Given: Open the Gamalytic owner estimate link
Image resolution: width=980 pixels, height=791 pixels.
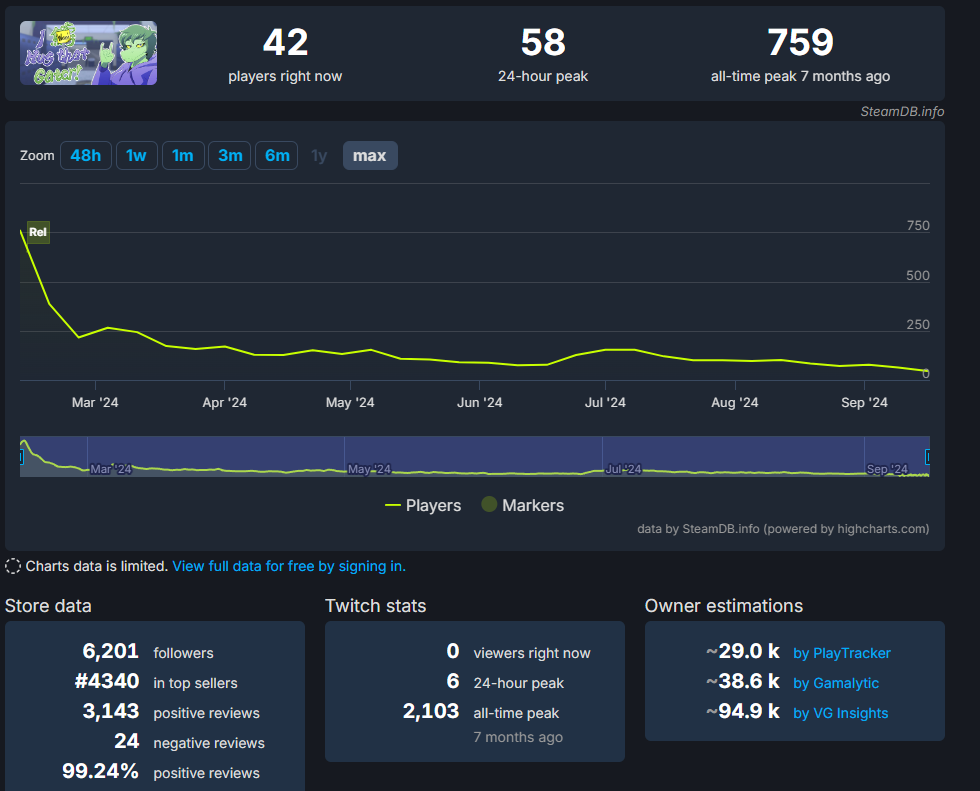Looking at the screenshot, I should [x=836, y=683].
